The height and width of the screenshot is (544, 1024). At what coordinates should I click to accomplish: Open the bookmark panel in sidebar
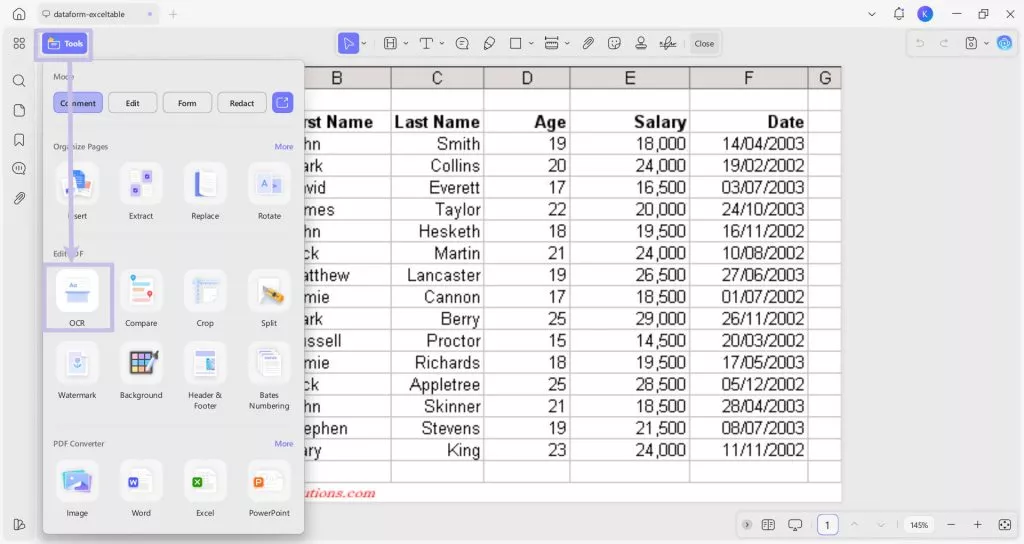pos(19,140)
